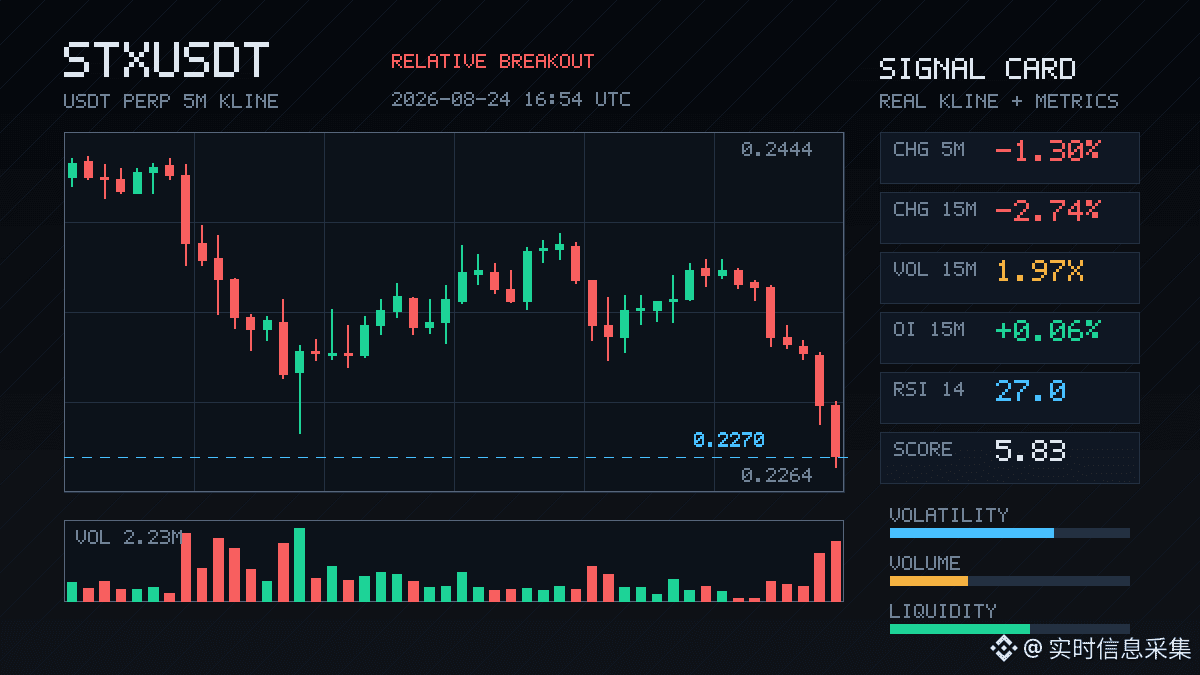This screenshot has width=1200, height=675.
Task: Click the last red candle on chart
Action: (x=835, y=434)
